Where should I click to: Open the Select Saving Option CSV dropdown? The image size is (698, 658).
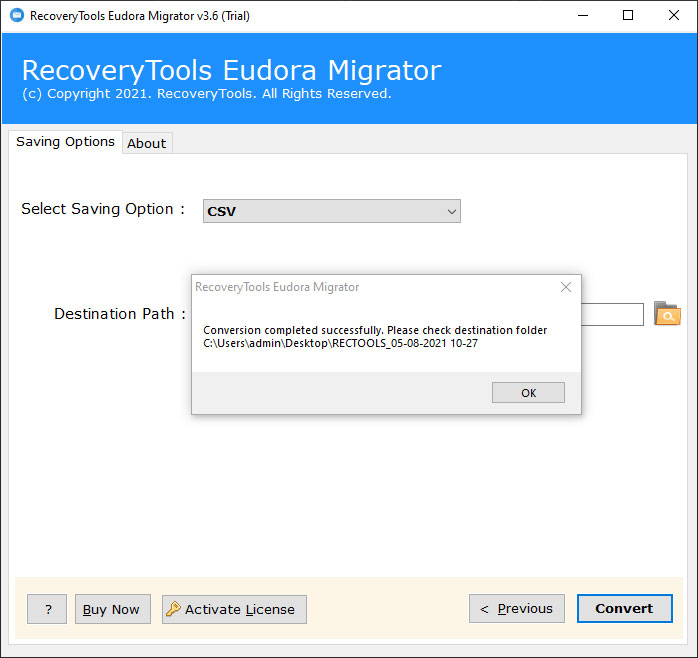[x=332, y=211]
